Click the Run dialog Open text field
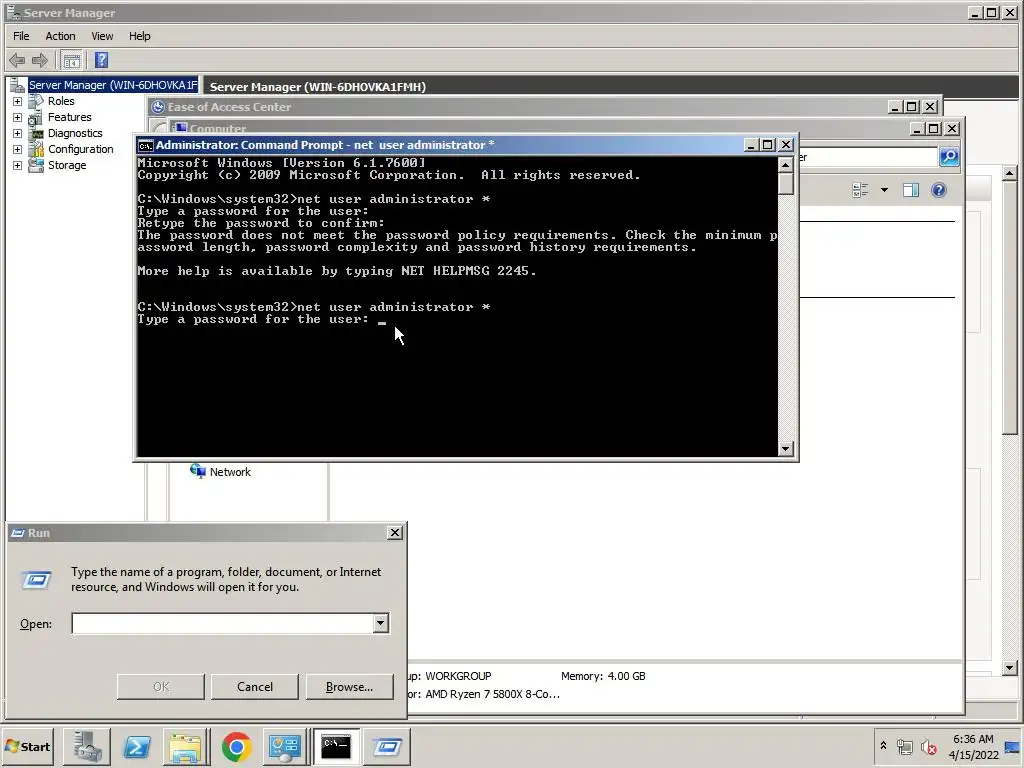 [x=223, y=624]
